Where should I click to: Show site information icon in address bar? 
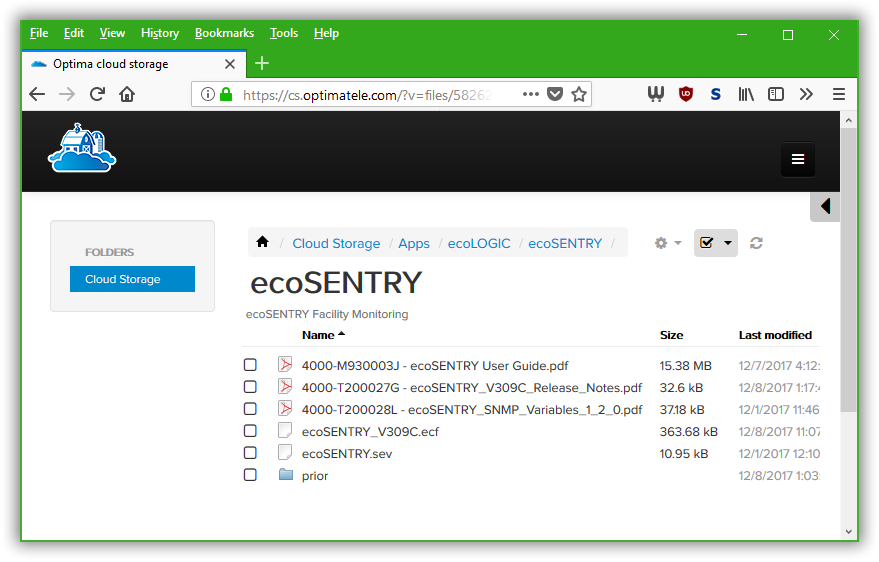point(207,94)
